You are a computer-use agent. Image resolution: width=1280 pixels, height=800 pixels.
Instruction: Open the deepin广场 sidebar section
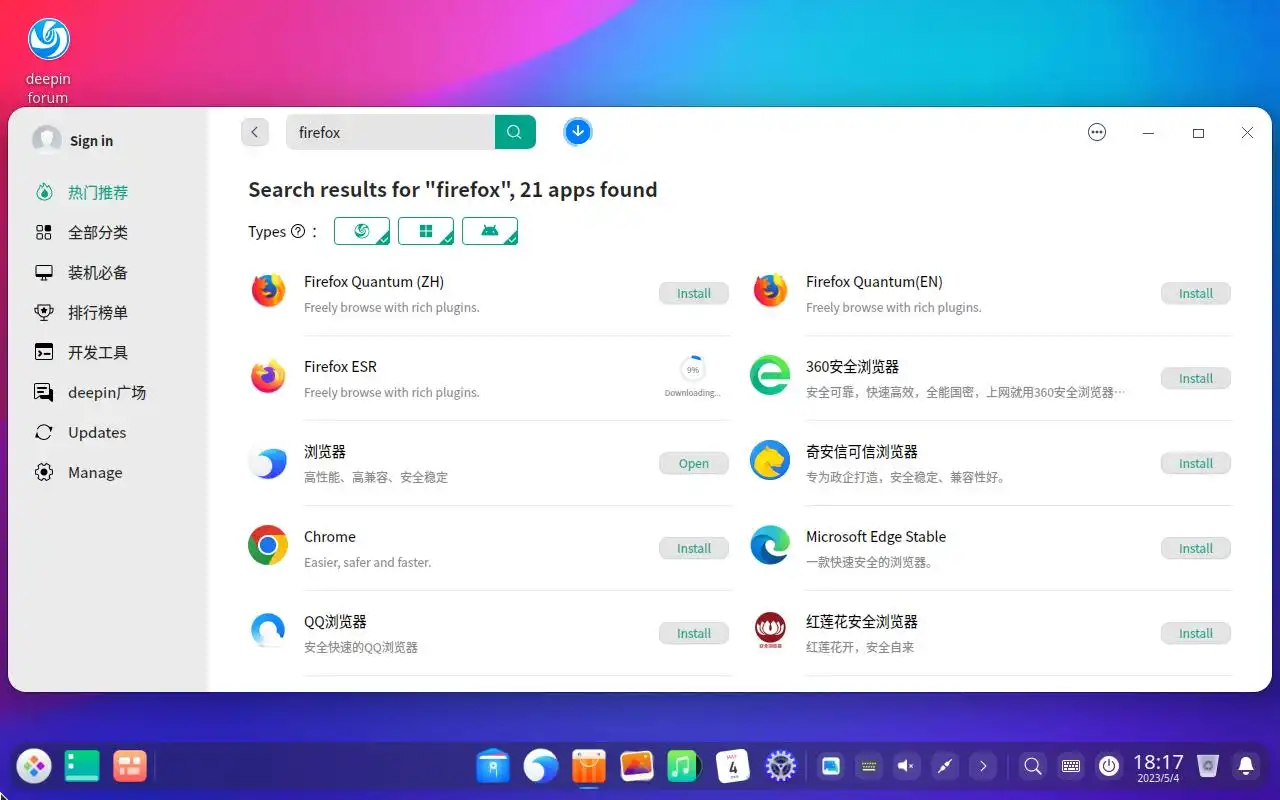tap(107, 392)
